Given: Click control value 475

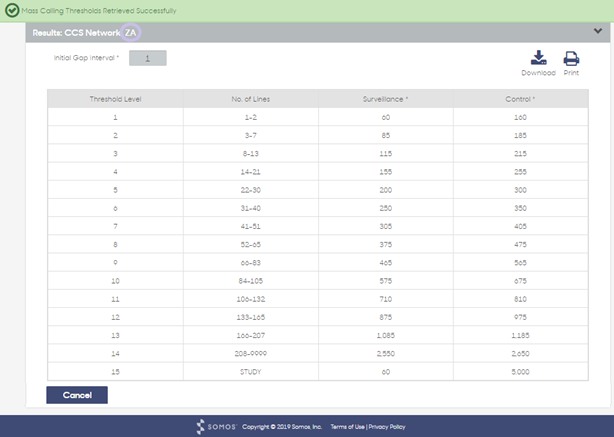Looking at the screenshot, I should pyautogui.click(x=520, y=244).
